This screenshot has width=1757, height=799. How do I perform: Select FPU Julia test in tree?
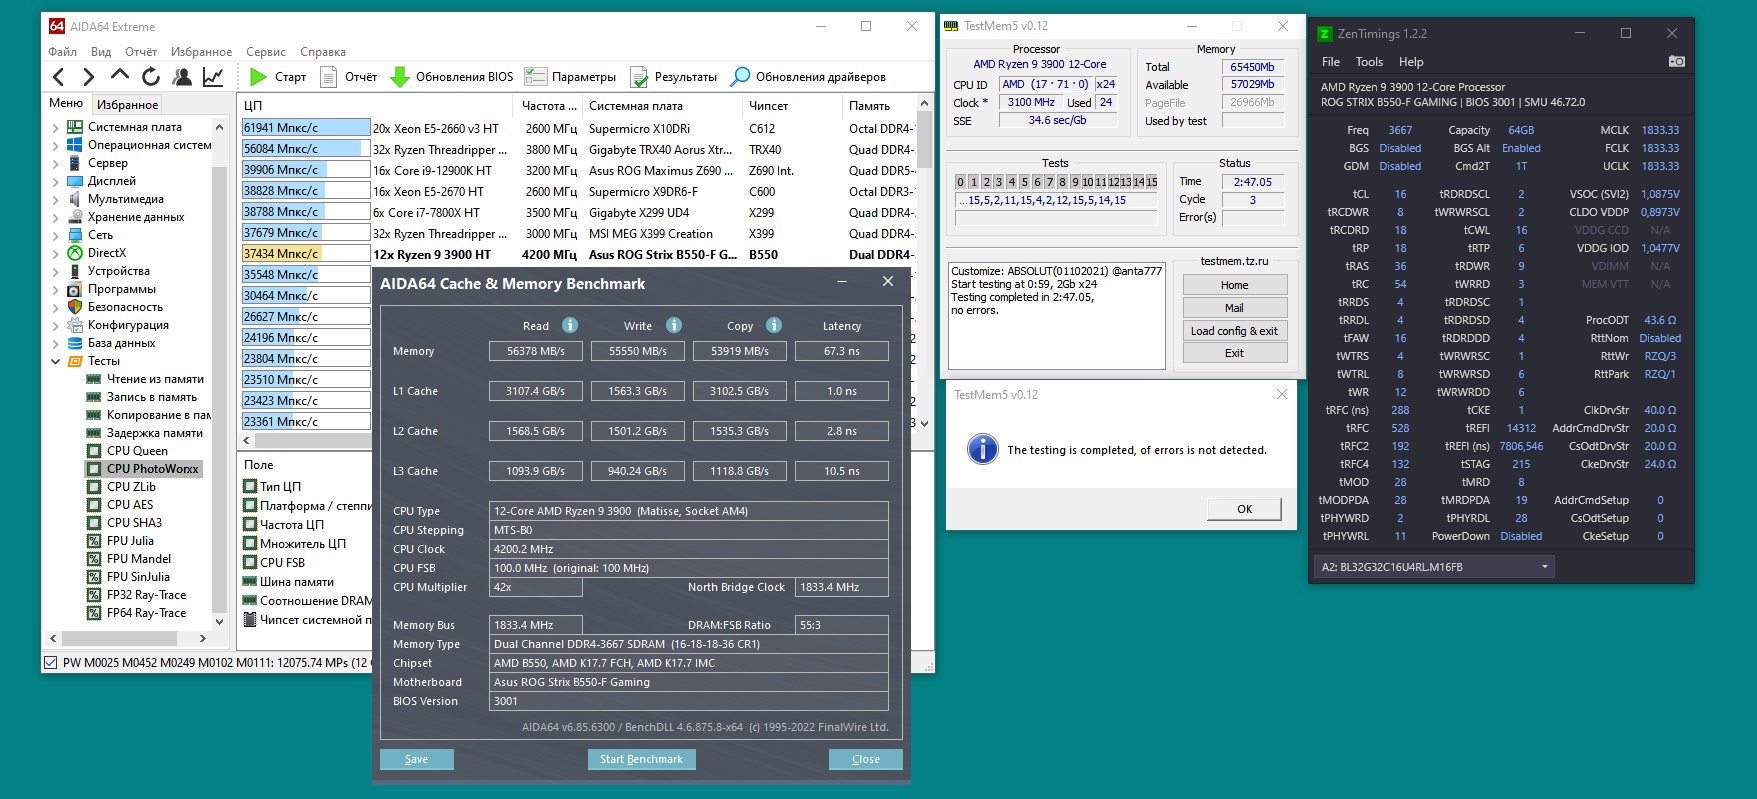[130, 541]
